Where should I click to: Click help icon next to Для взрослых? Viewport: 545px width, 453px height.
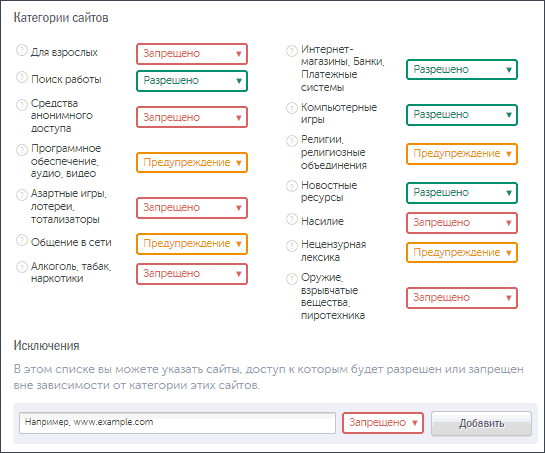point(22,50)
